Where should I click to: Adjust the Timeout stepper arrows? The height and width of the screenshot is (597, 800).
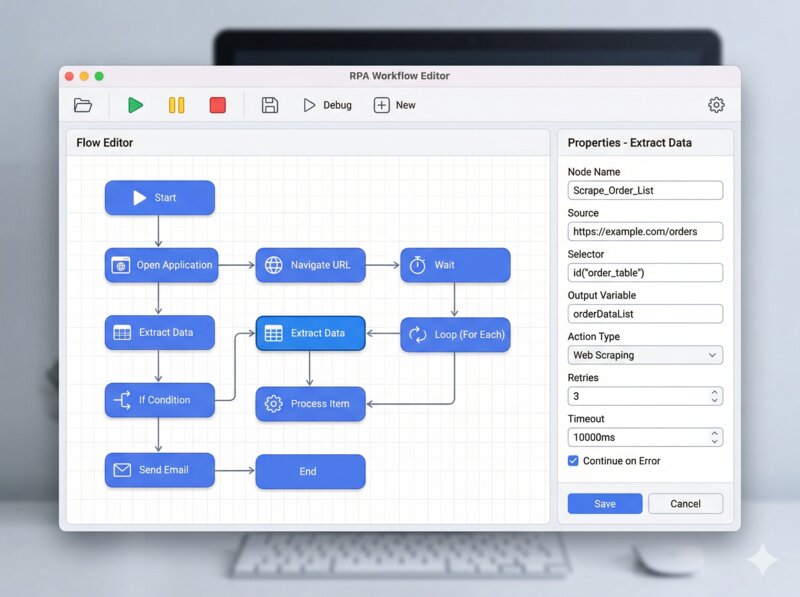[x=714, y=437]
